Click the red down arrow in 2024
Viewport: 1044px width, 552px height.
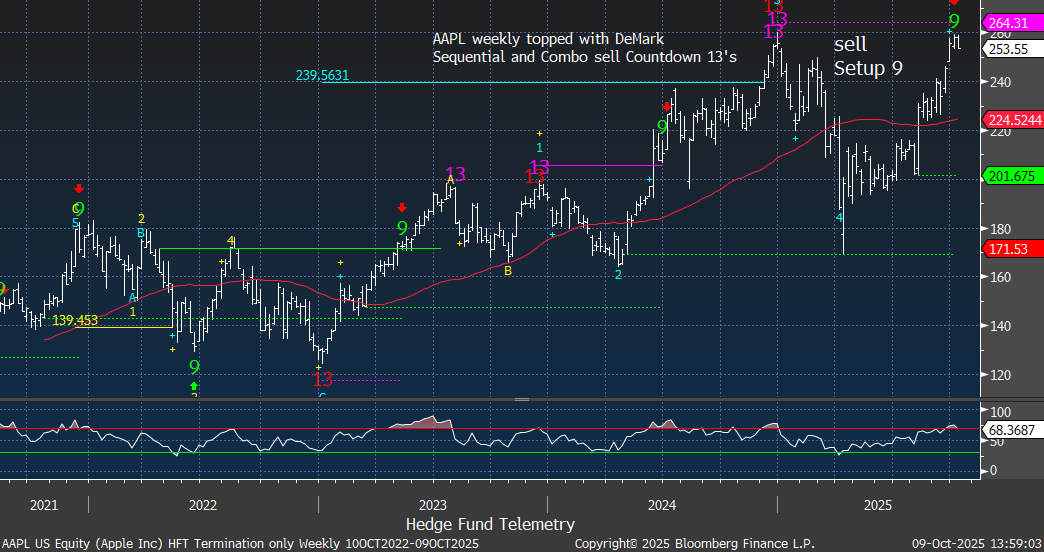click(x=667, y=106)
